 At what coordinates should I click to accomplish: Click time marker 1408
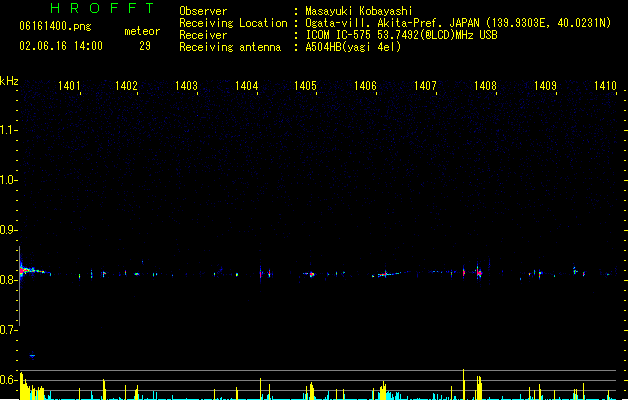[485, 86]
